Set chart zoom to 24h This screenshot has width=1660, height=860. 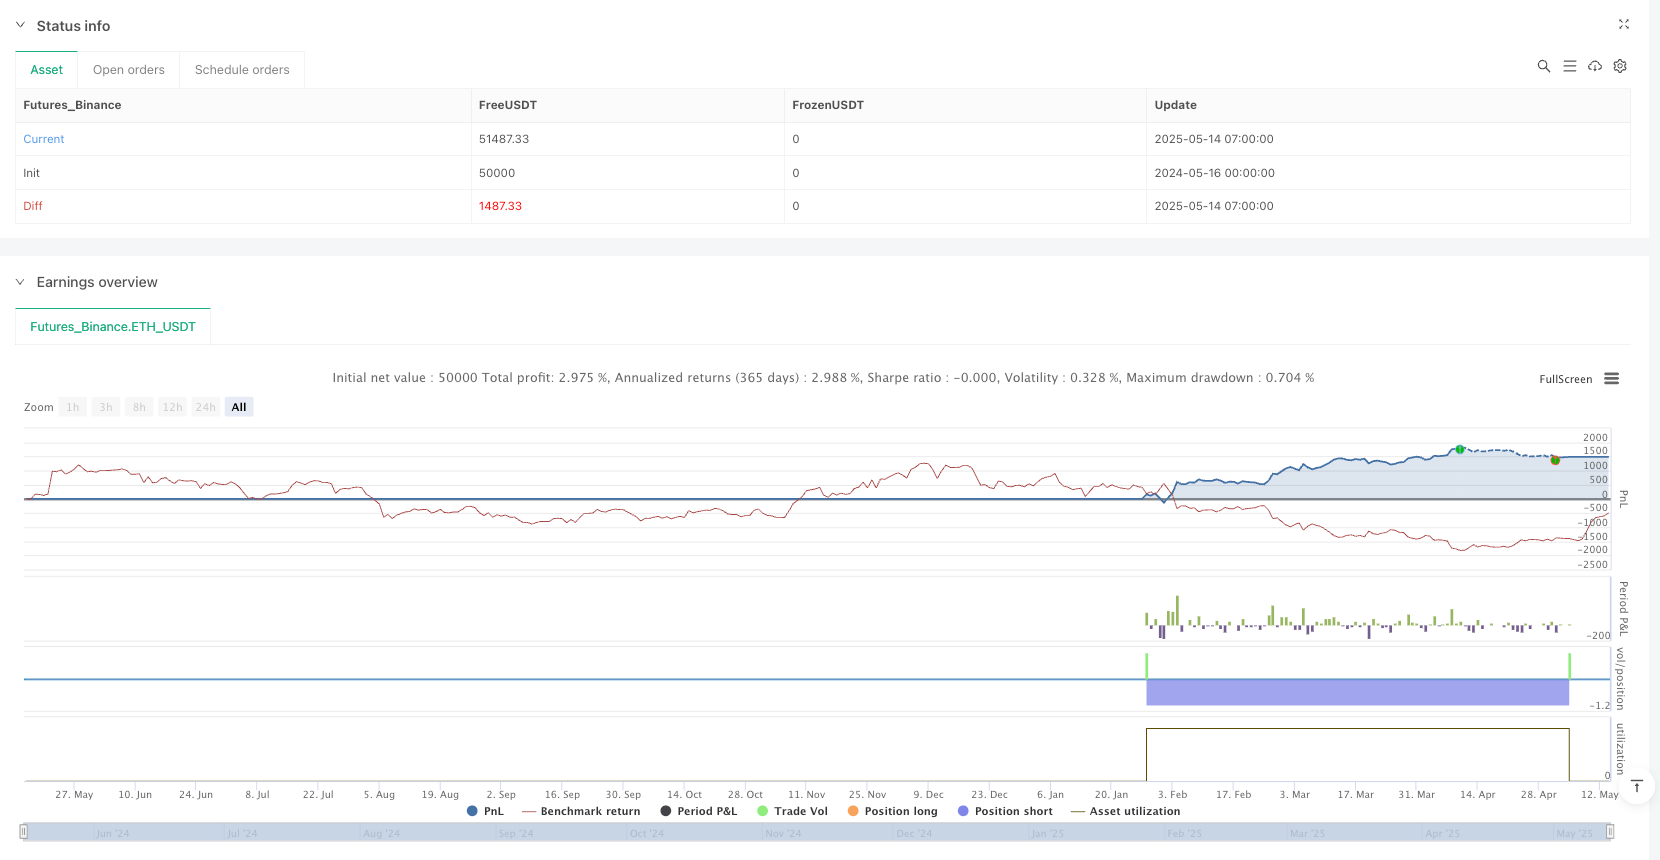[x=206, y=407]
